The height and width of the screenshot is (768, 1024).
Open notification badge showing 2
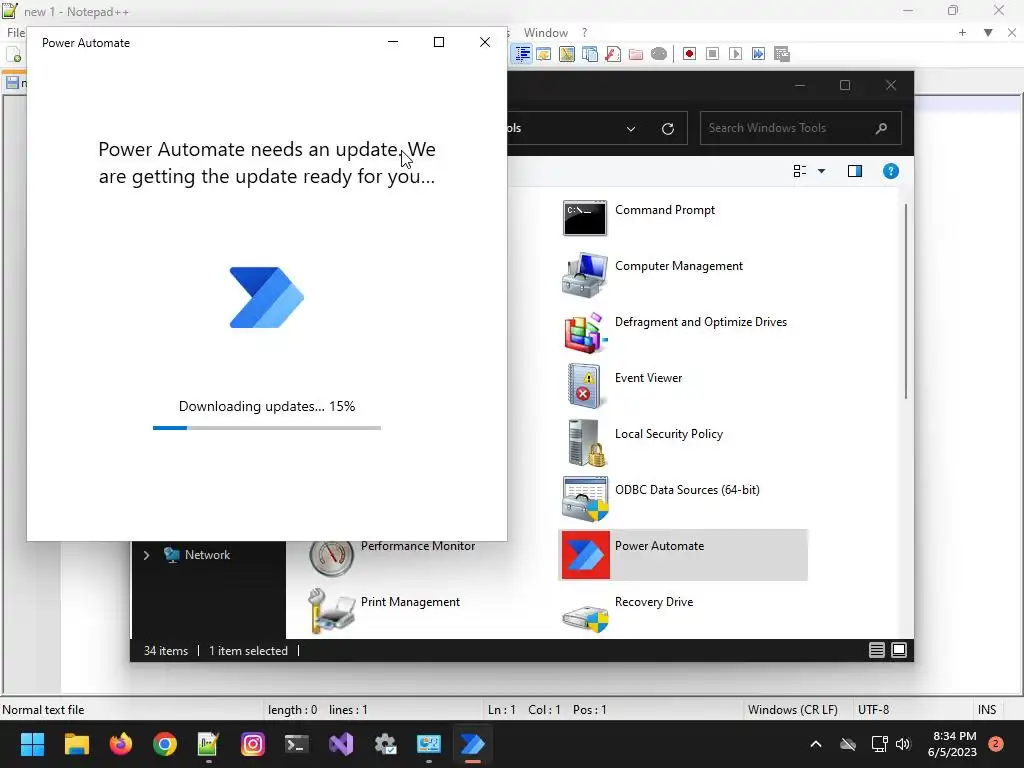point(995,744)
